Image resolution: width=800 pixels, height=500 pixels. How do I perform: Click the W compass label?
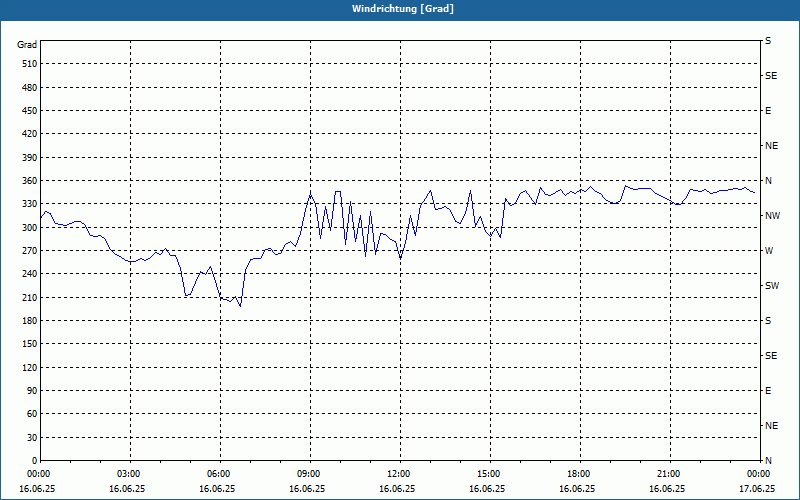(769, 251)
